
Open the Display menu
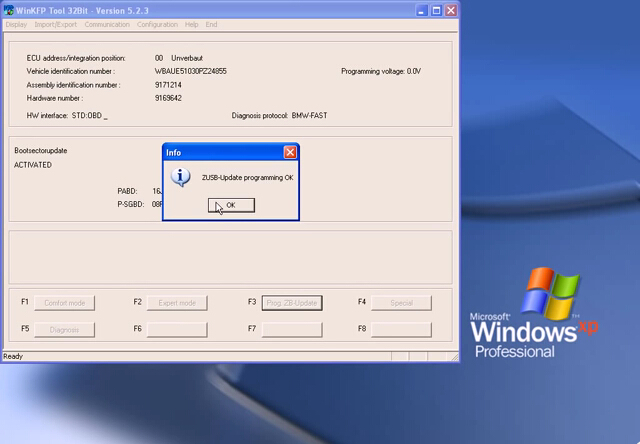click(x=16, y=24)
